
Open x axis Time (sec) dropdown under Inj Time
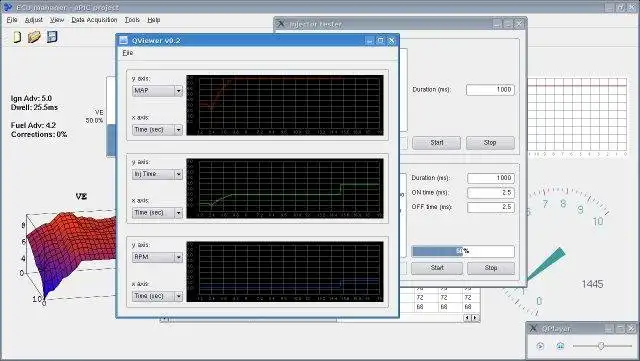157,213
